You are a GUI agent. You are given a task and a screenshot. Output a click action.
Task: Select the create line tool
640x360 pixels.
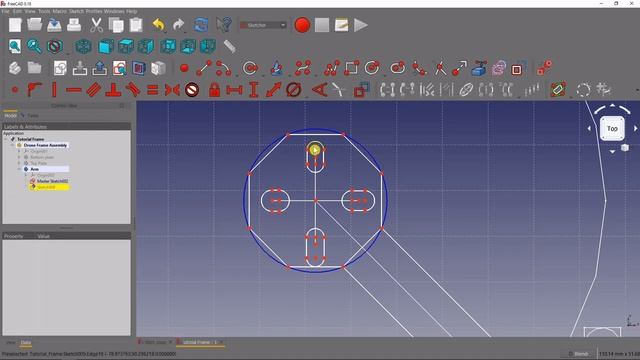[204, 68]
